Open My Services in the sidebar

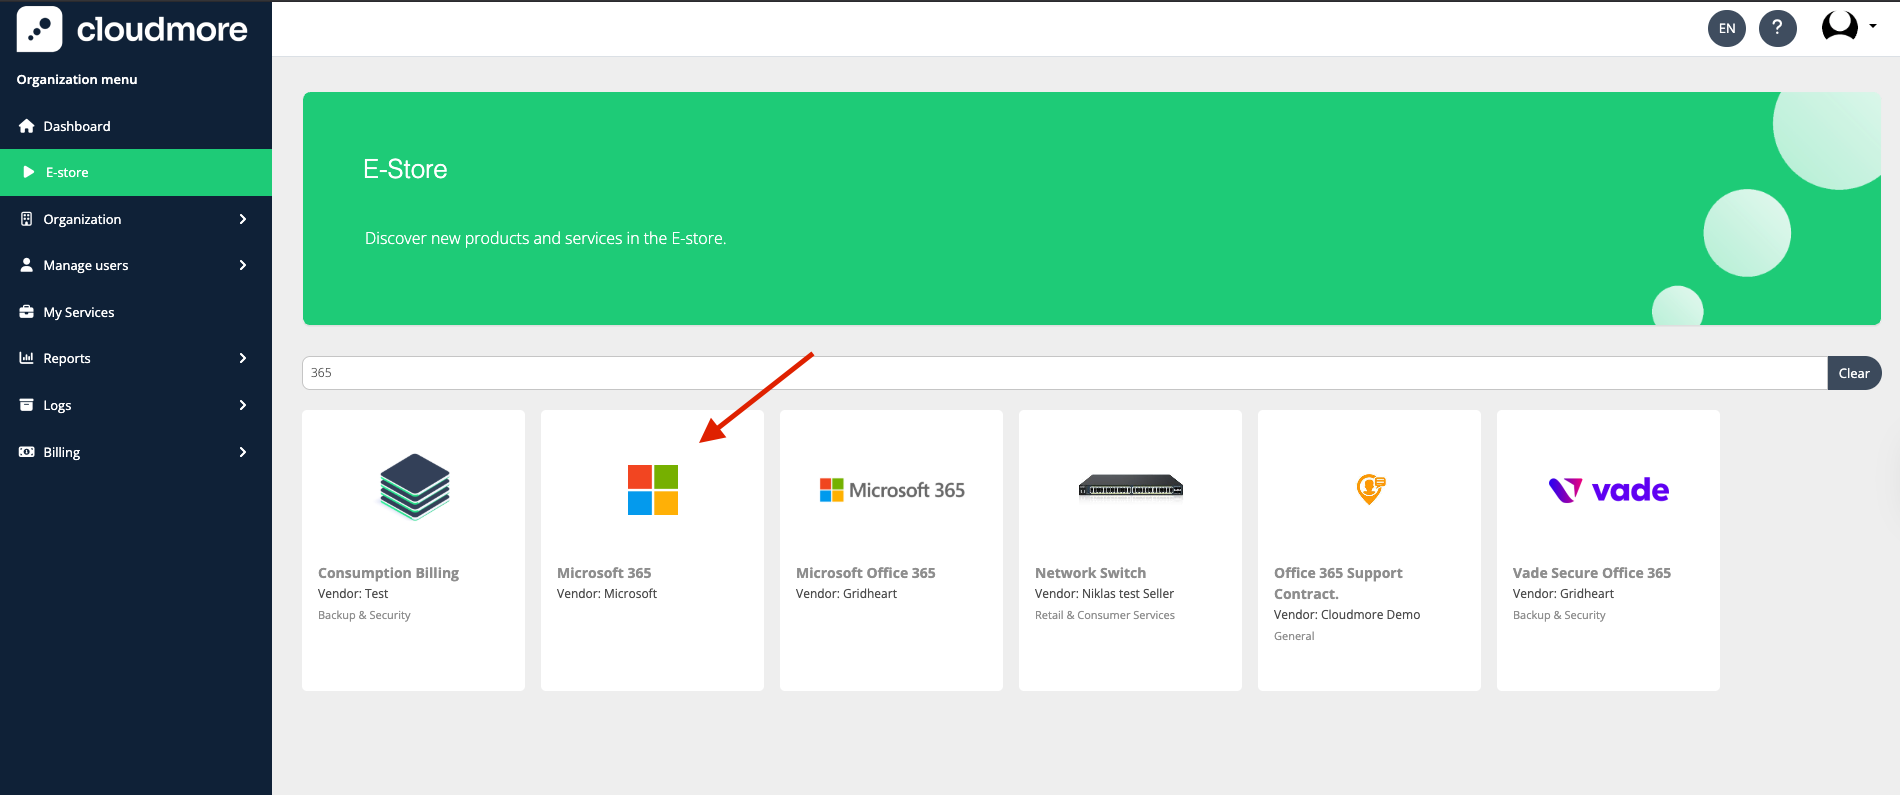pos(79,312)
